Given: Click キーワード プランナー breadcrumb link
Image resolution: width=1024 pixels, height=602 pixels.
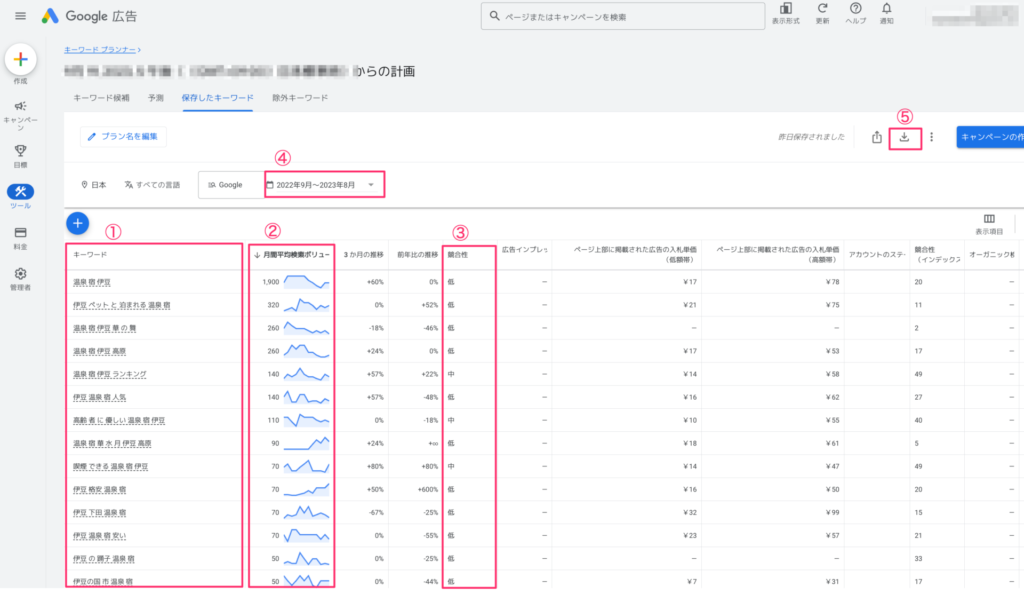Looking at the screenshot, I should (100, 50).
